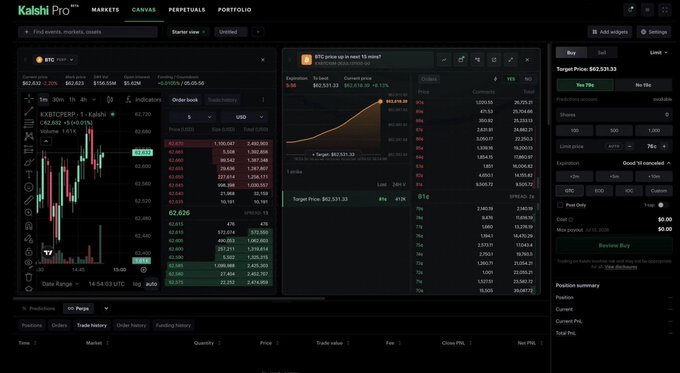The image size is (680, 373).
Task: Click the line chart icon in BTC prediction header
Action: coord(444,60)
